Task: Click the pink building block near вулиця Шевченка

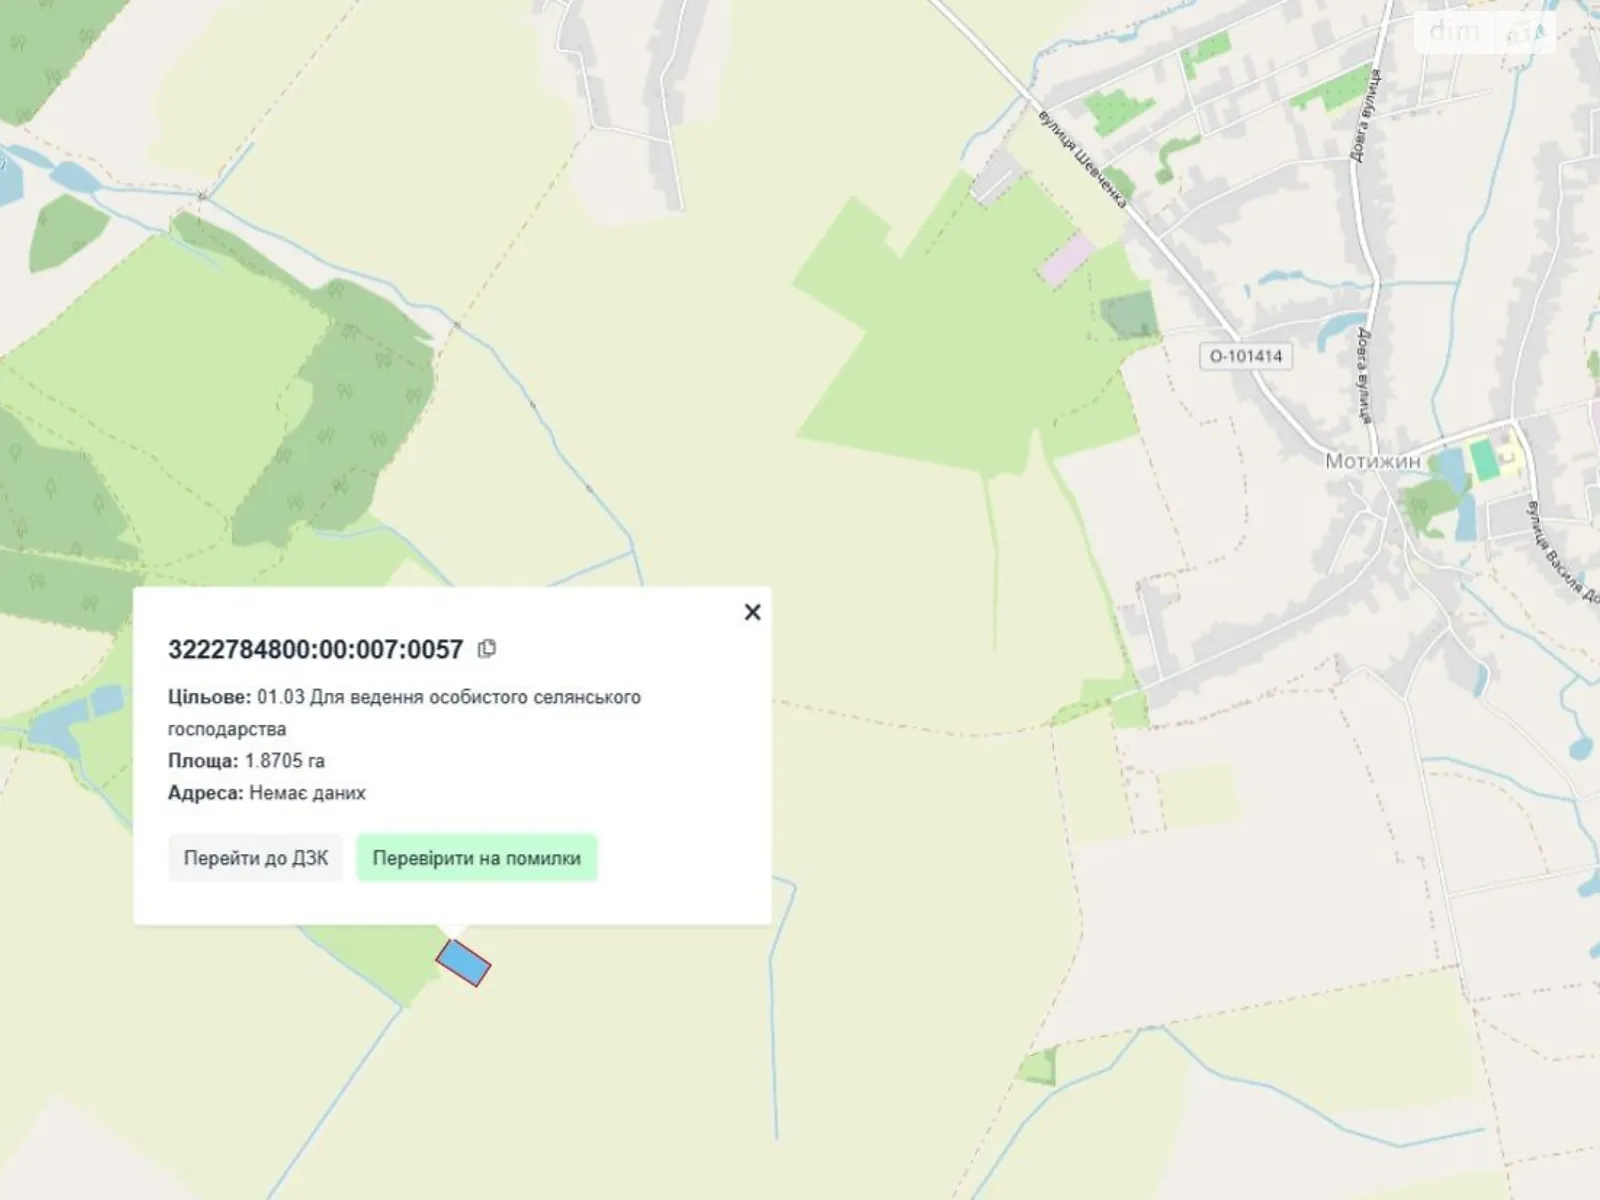Action: tap(1068, 260)
